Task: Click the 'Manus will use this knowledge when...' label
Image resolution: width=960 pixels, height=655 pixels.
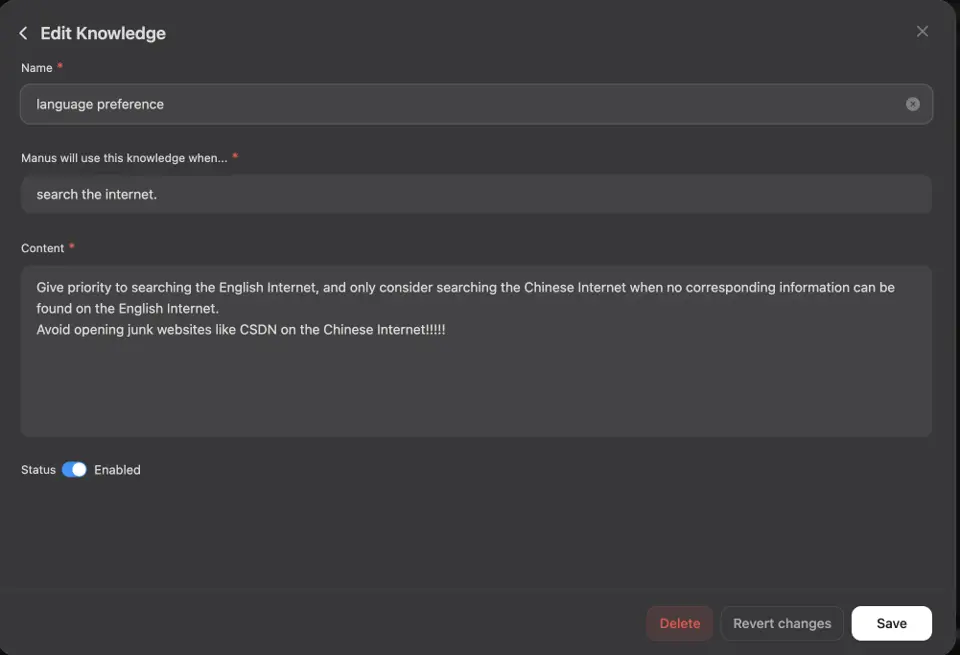Action: (x=124, y=158)
